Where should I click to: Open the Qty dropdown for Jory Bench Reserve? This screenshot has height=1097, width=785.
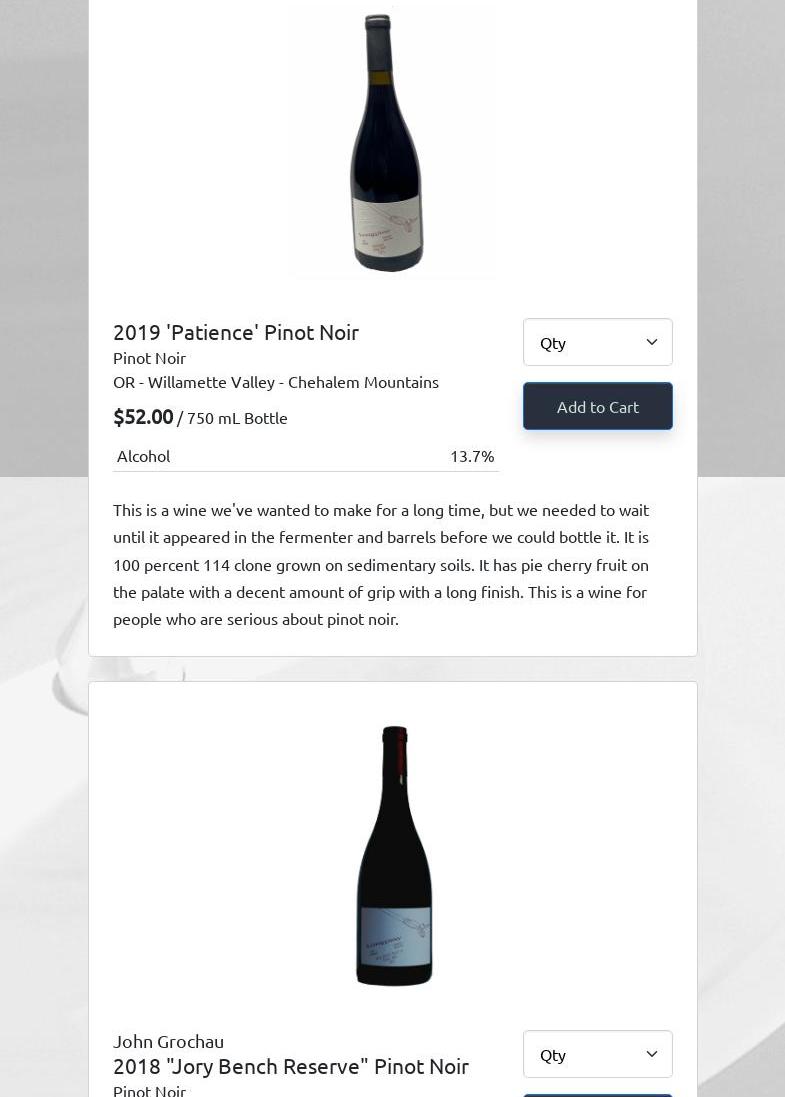coord(597,1054)
